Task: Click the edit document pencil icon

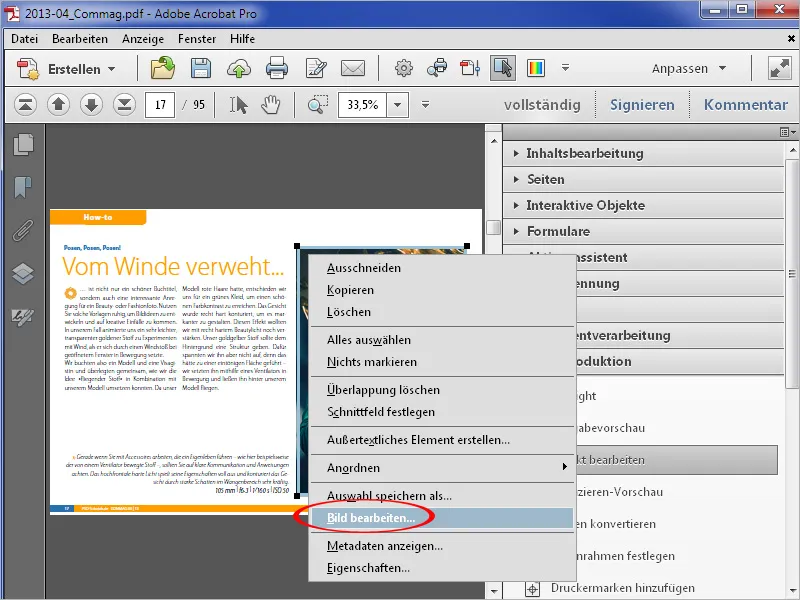Action: [x=316, y=68]
